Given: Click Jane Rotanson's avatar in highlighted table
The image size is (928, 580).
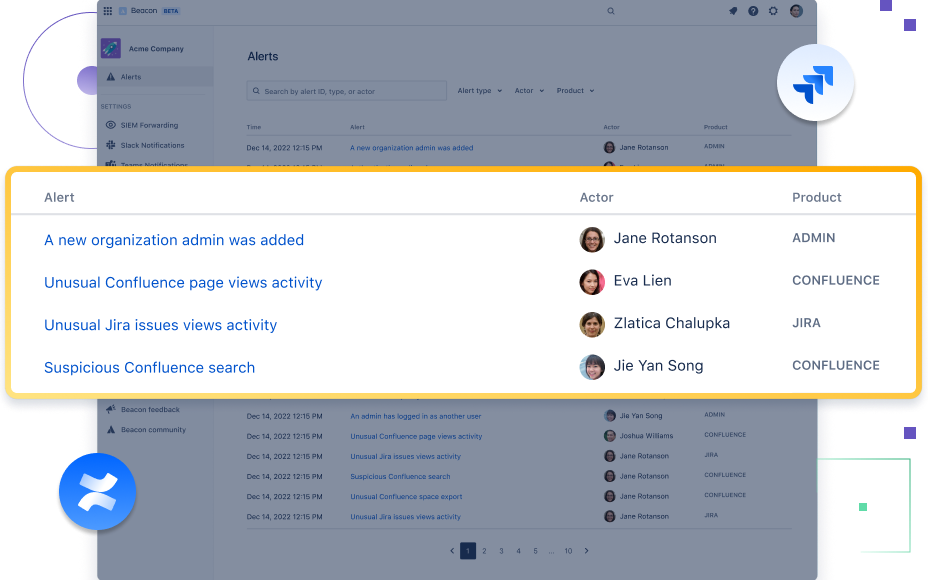Looking at the screenshot, I should [x=592, y=240].
